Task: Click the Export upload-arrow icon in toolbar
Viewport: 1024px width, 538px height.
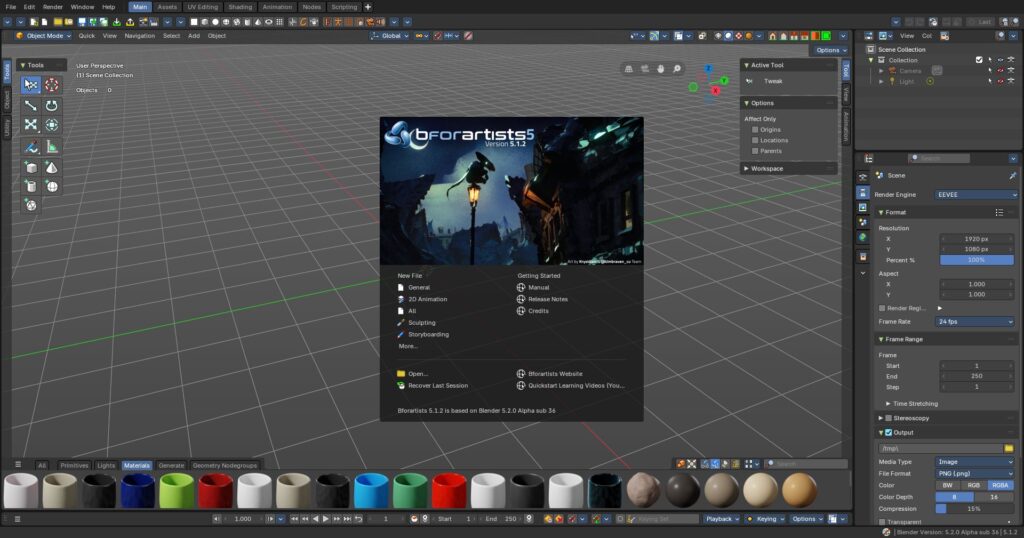Action: [130, 22]
